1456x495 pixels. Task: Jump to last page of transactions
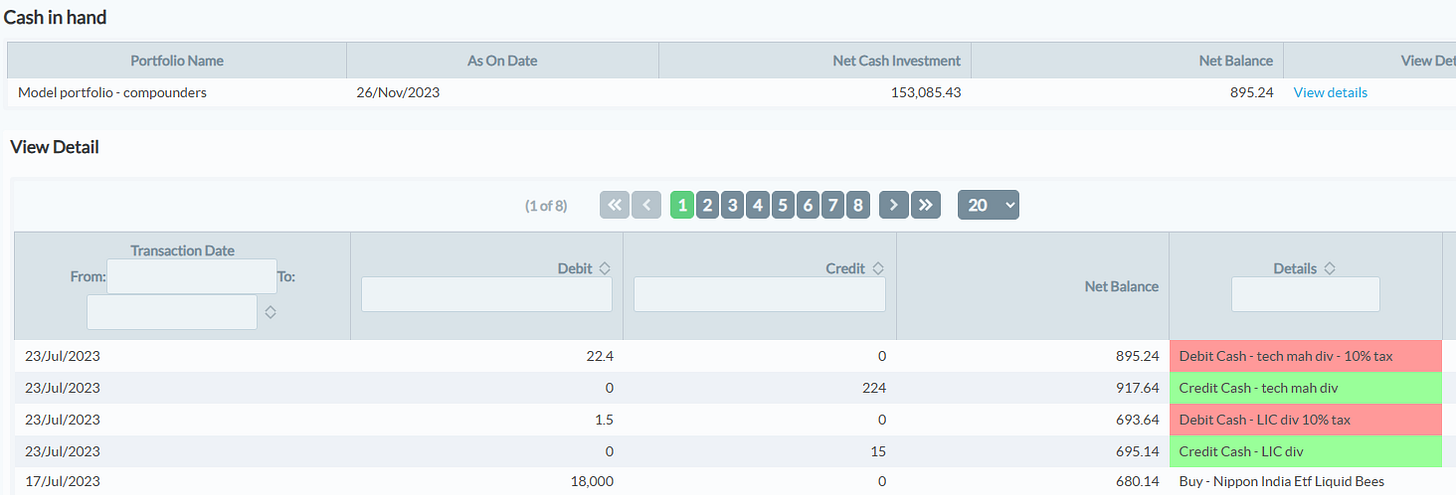point(926,205)
